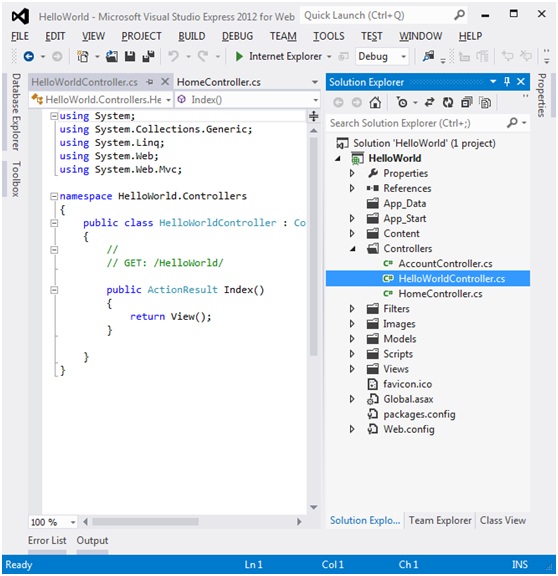This screenshot has width=558, height=576.
Task: Click the Refresh icon in Solution Explorer
Action: coord(448,102)
